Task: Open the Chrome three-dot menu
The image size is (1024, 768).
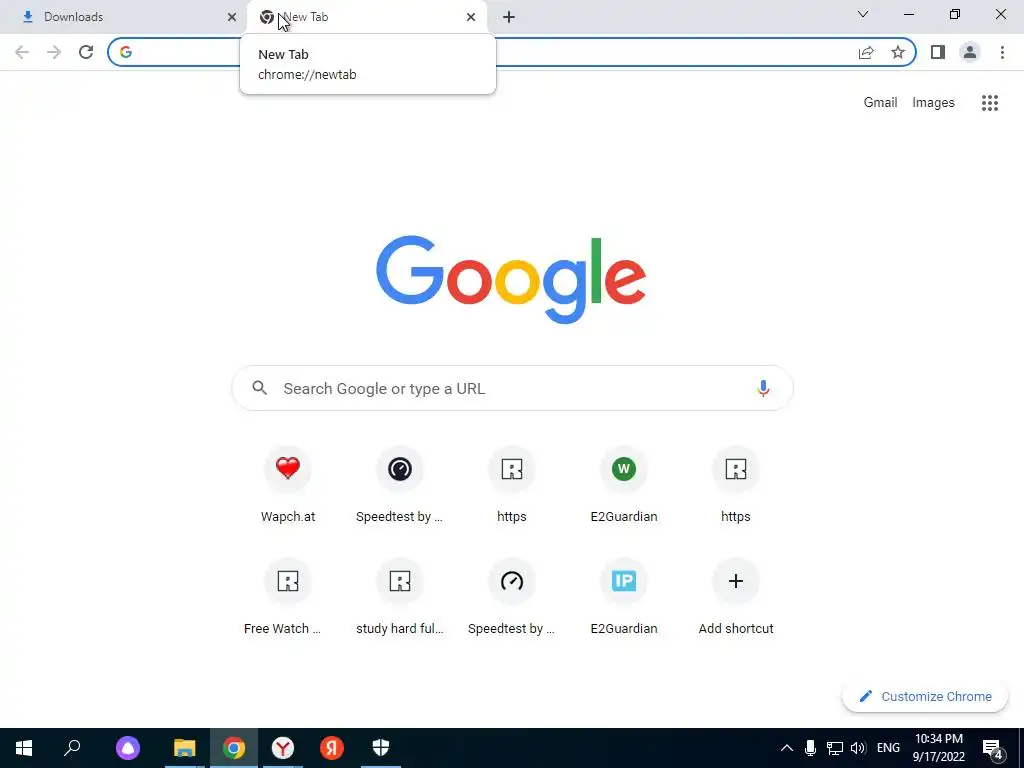Action: click(1002, 52)
